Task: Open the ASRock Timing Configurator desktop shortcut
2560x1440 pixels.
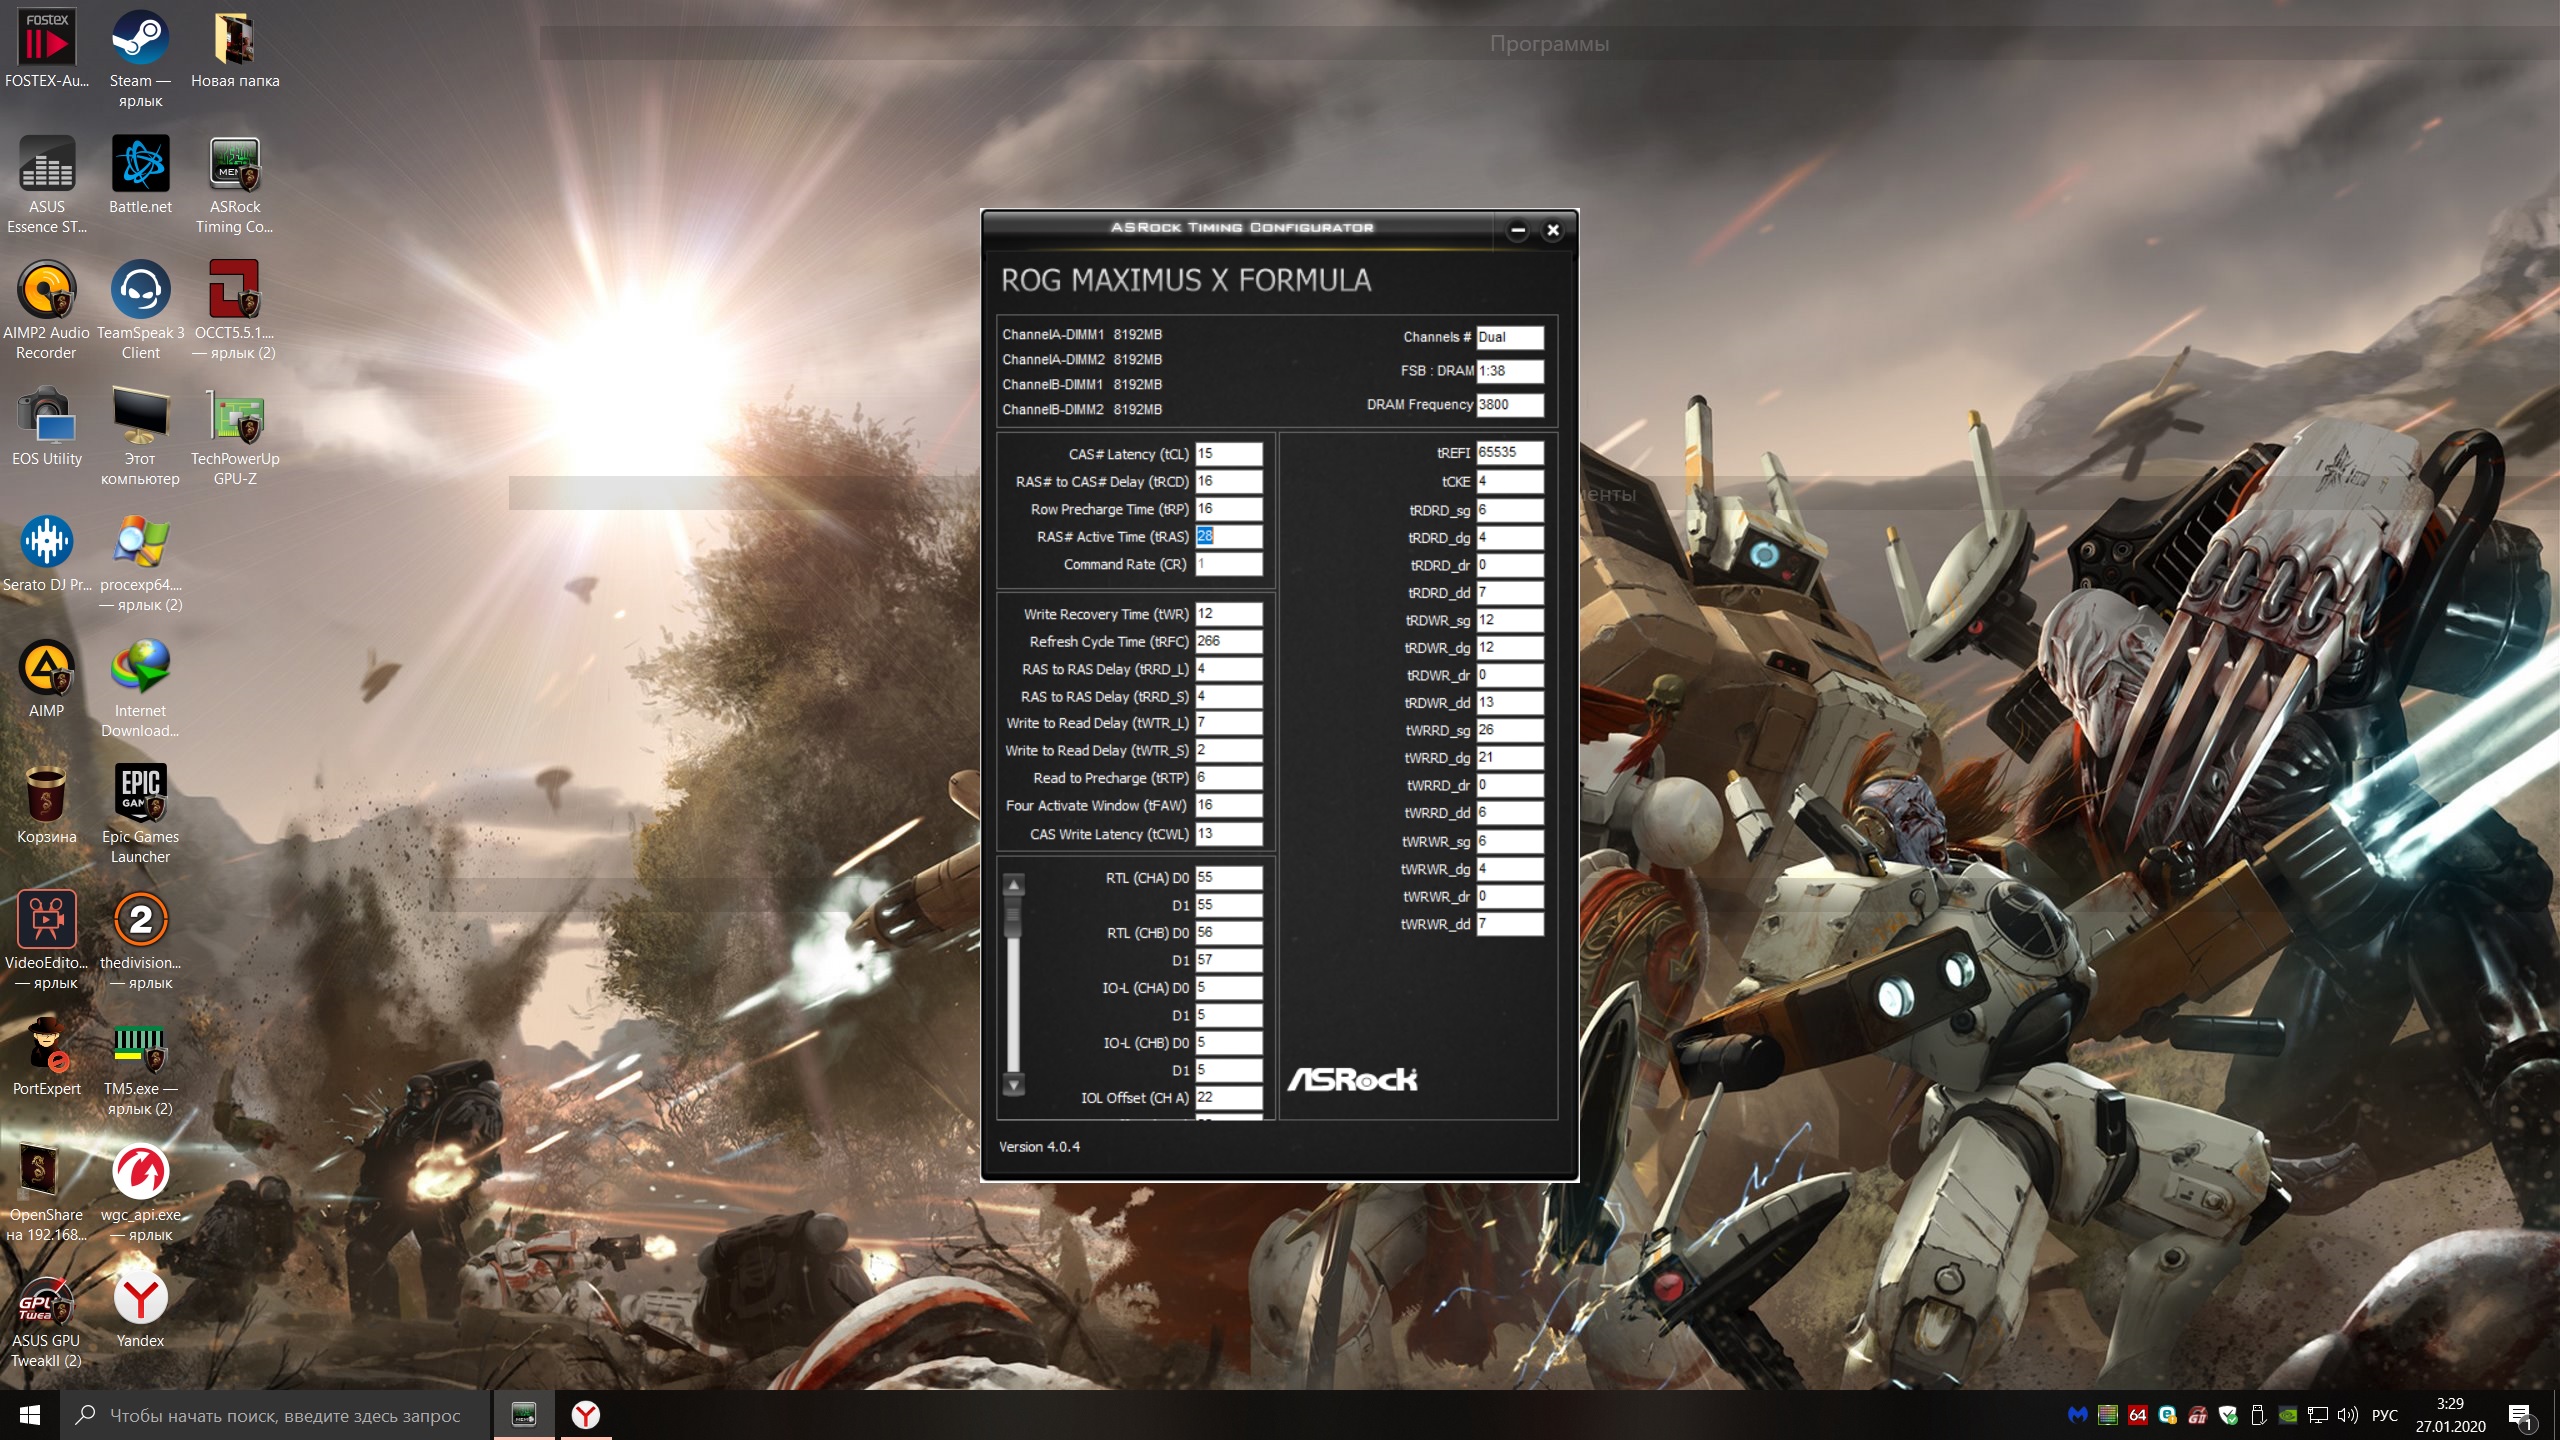Action: pos(235,165)
